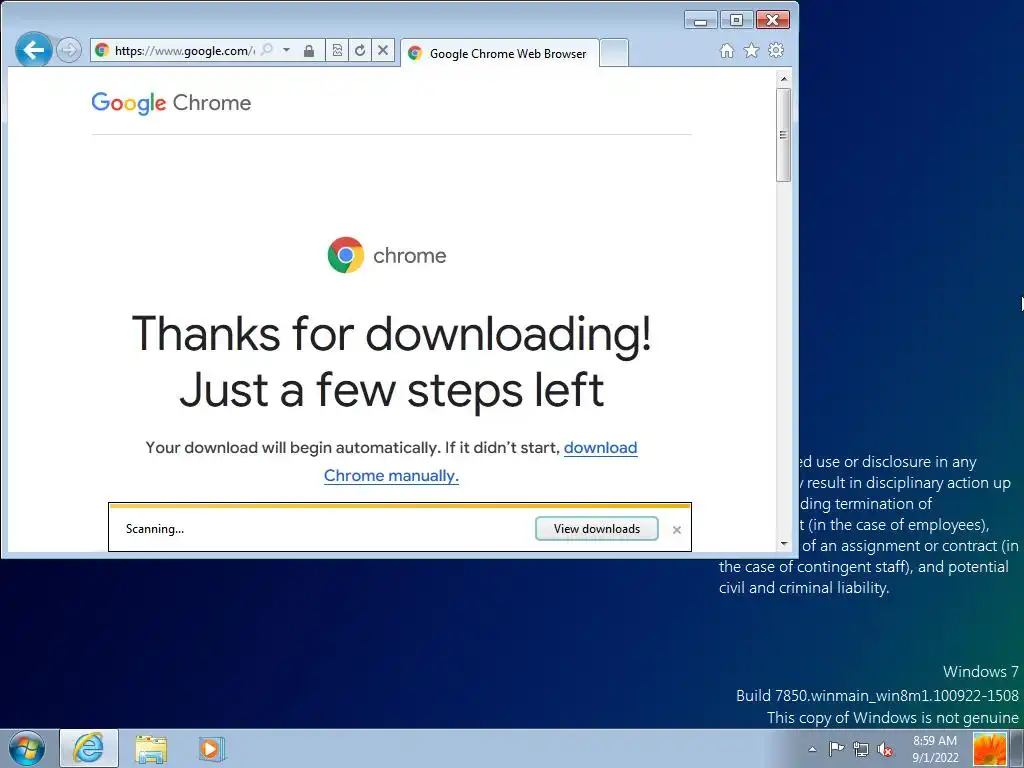Click the Chrome favicon in the address bar

pos(102,50)
